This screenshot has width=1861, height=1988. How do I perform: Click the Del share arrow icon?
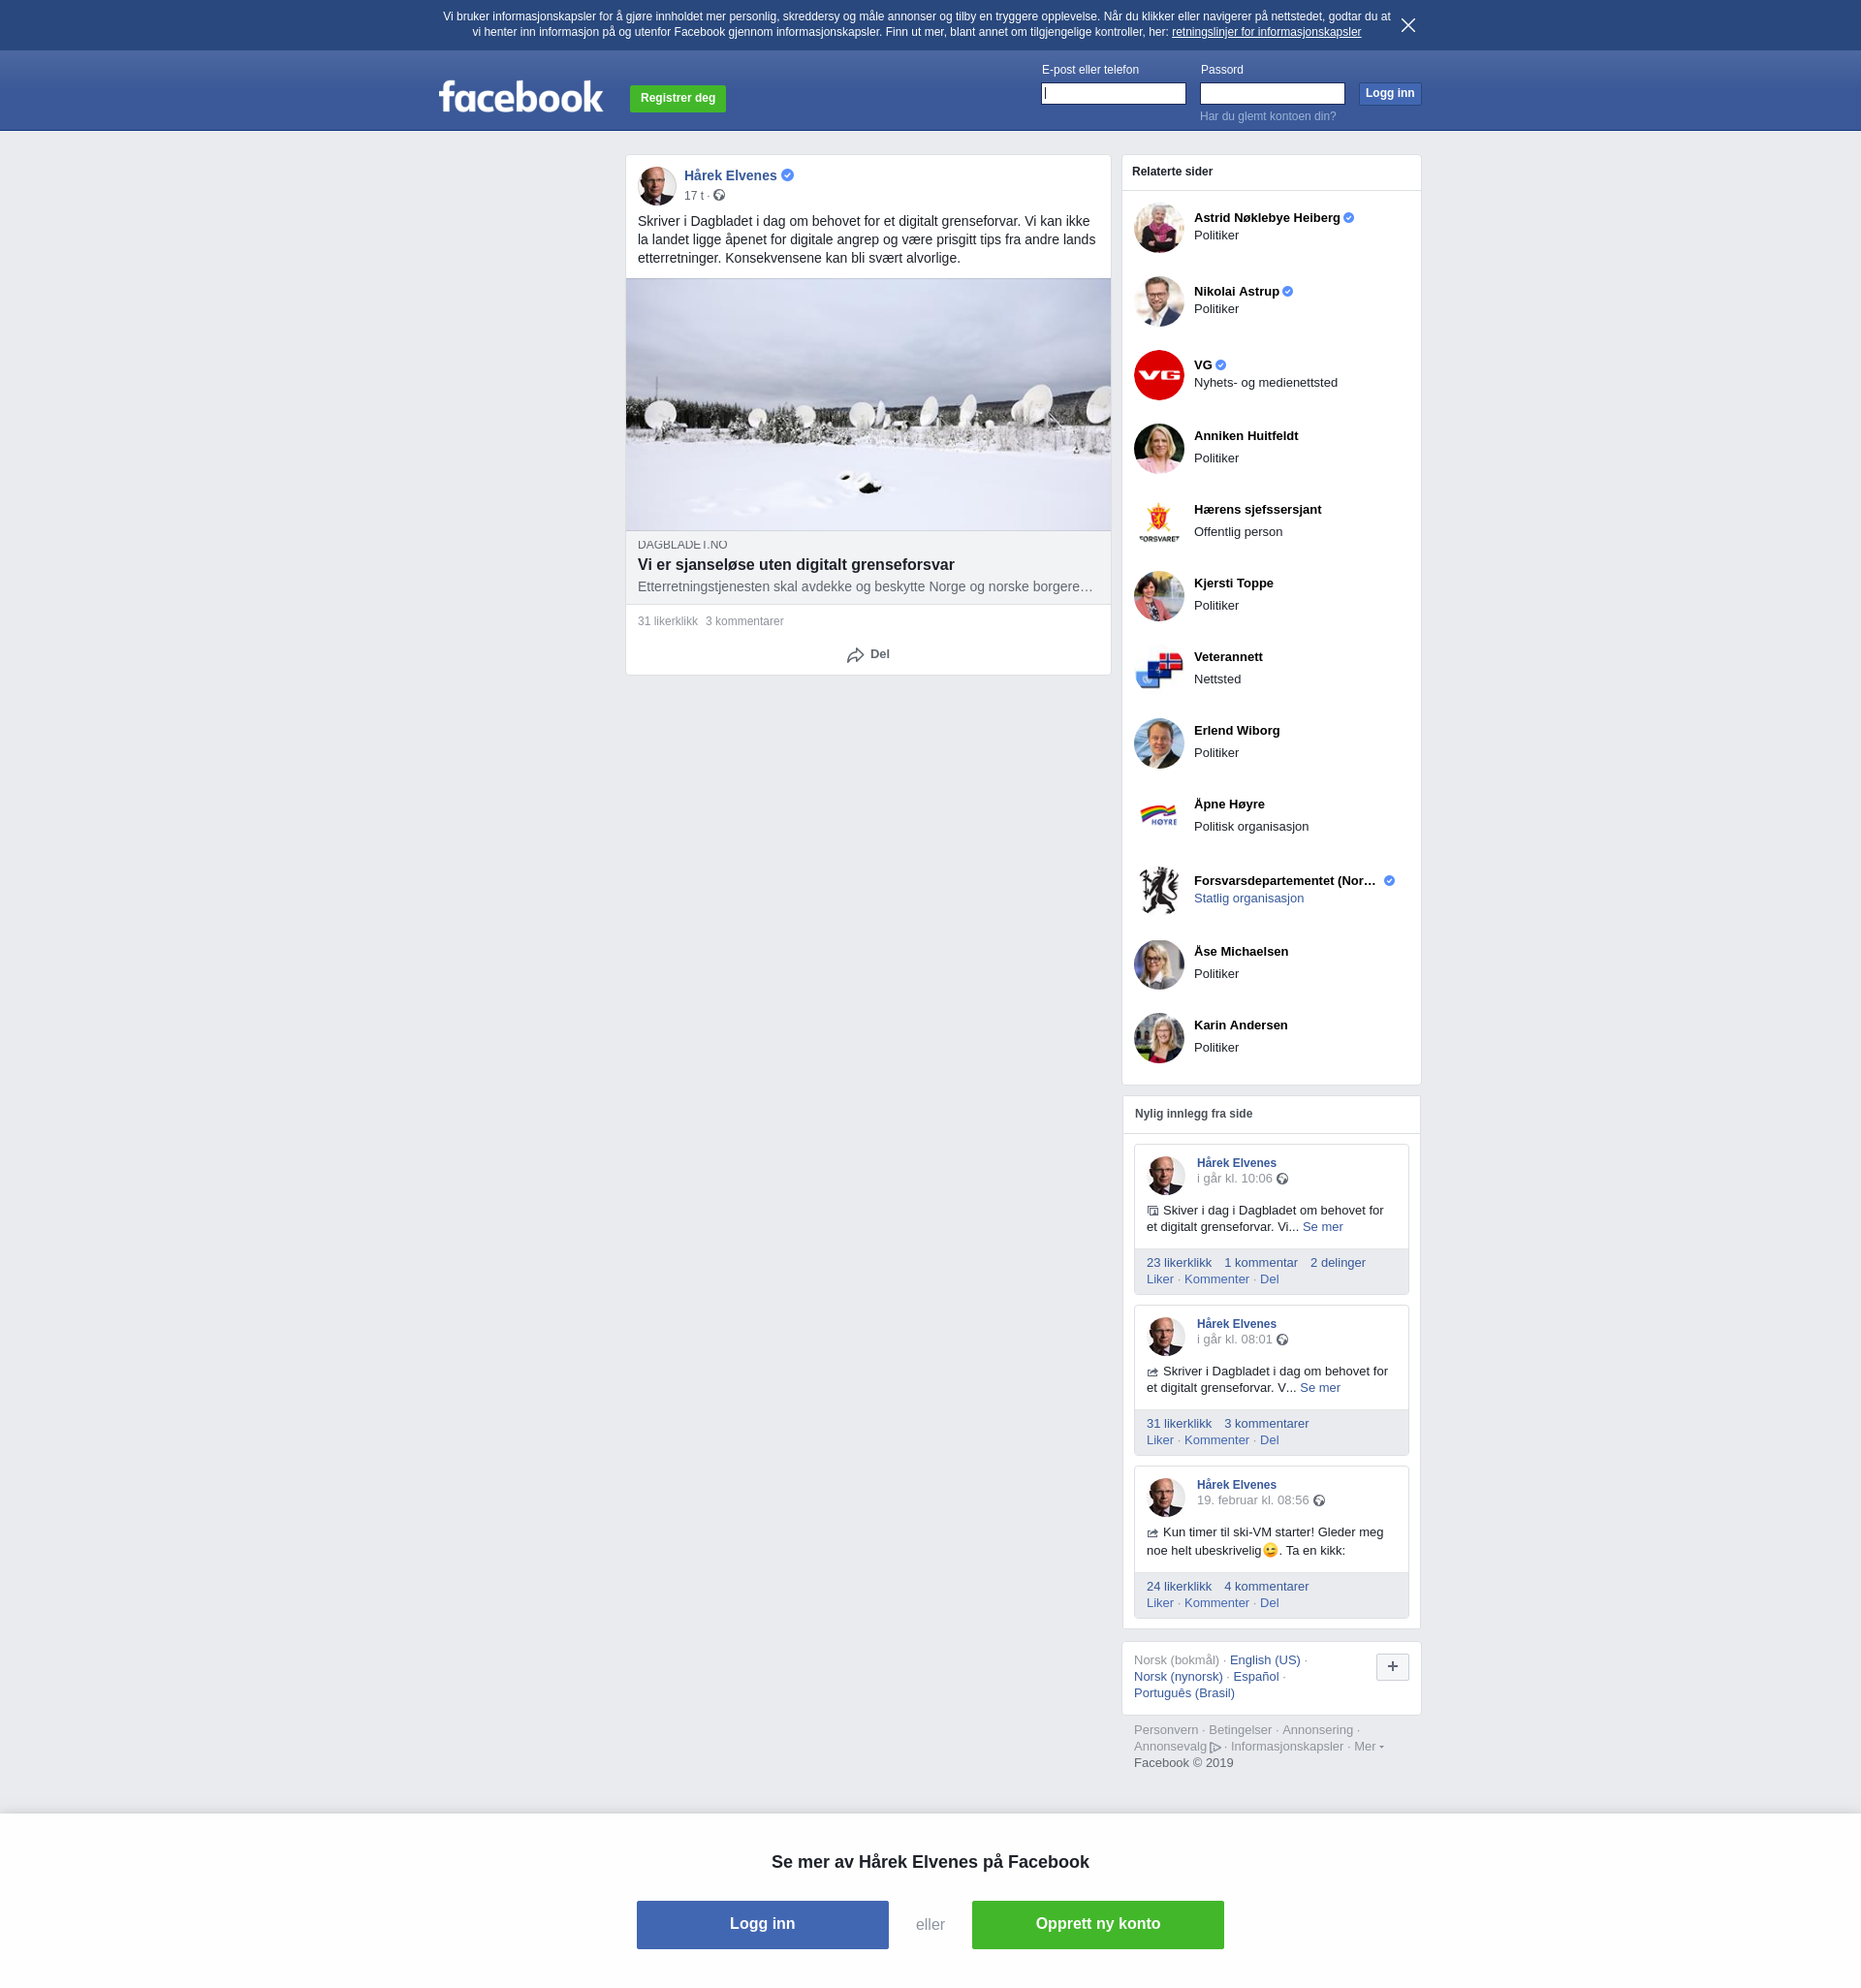[855, 655]
